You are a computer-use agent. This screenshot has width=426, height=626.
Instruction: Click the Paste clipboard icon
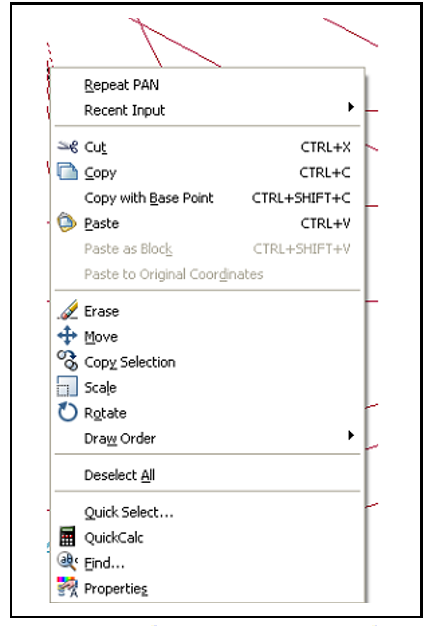(x=67, y=222)
